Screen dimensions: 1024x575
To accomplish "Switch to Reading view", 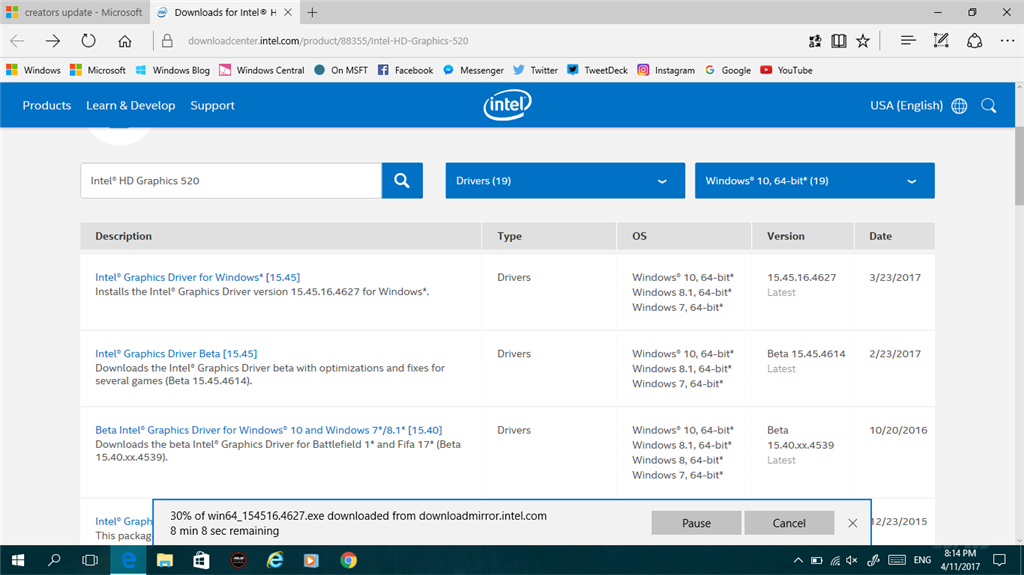I will pos(839,41).
